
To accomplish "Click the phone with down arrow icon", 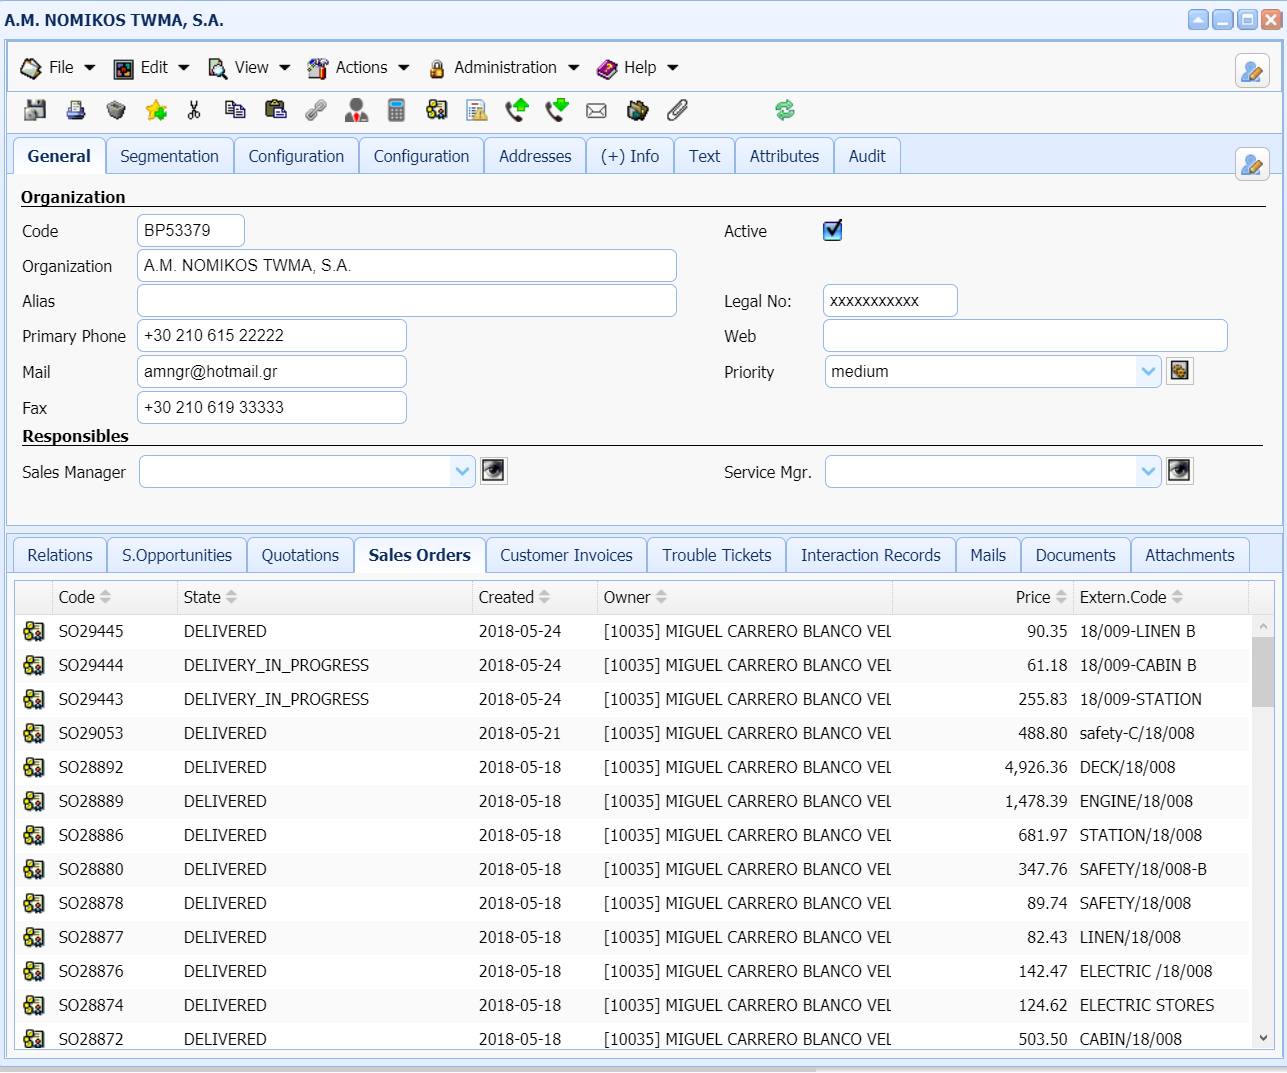I will (x=557, y=111).
